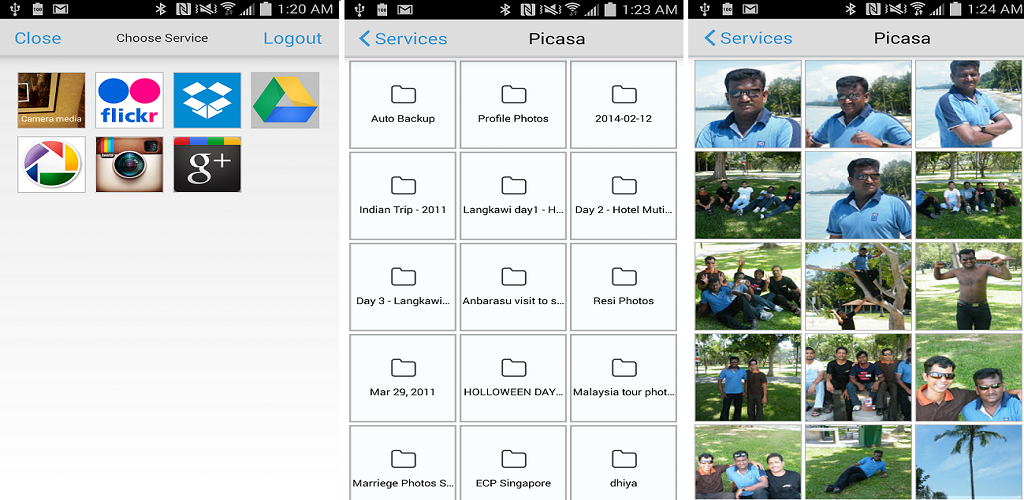The width and height of the screenshot is (1024, 500).
Task: Select the Flickr service icon
Action: coord(129,100)
